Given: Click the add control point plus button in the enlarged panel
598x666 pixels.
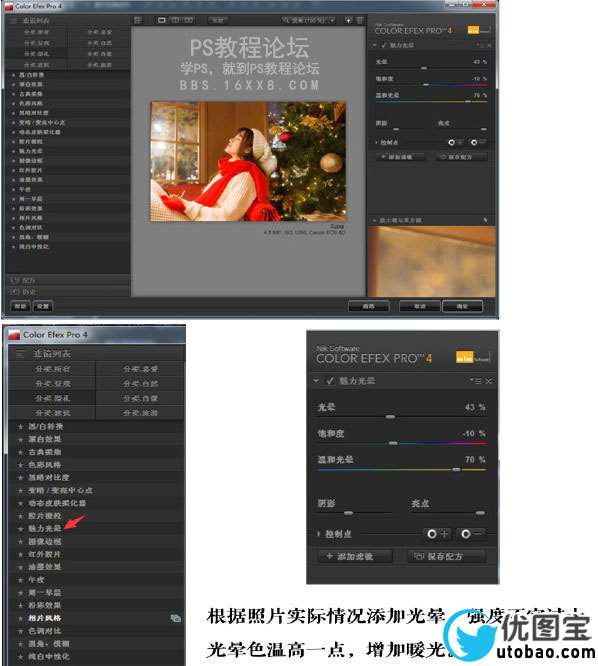Looking at the screenshot, I should (437, 534).
